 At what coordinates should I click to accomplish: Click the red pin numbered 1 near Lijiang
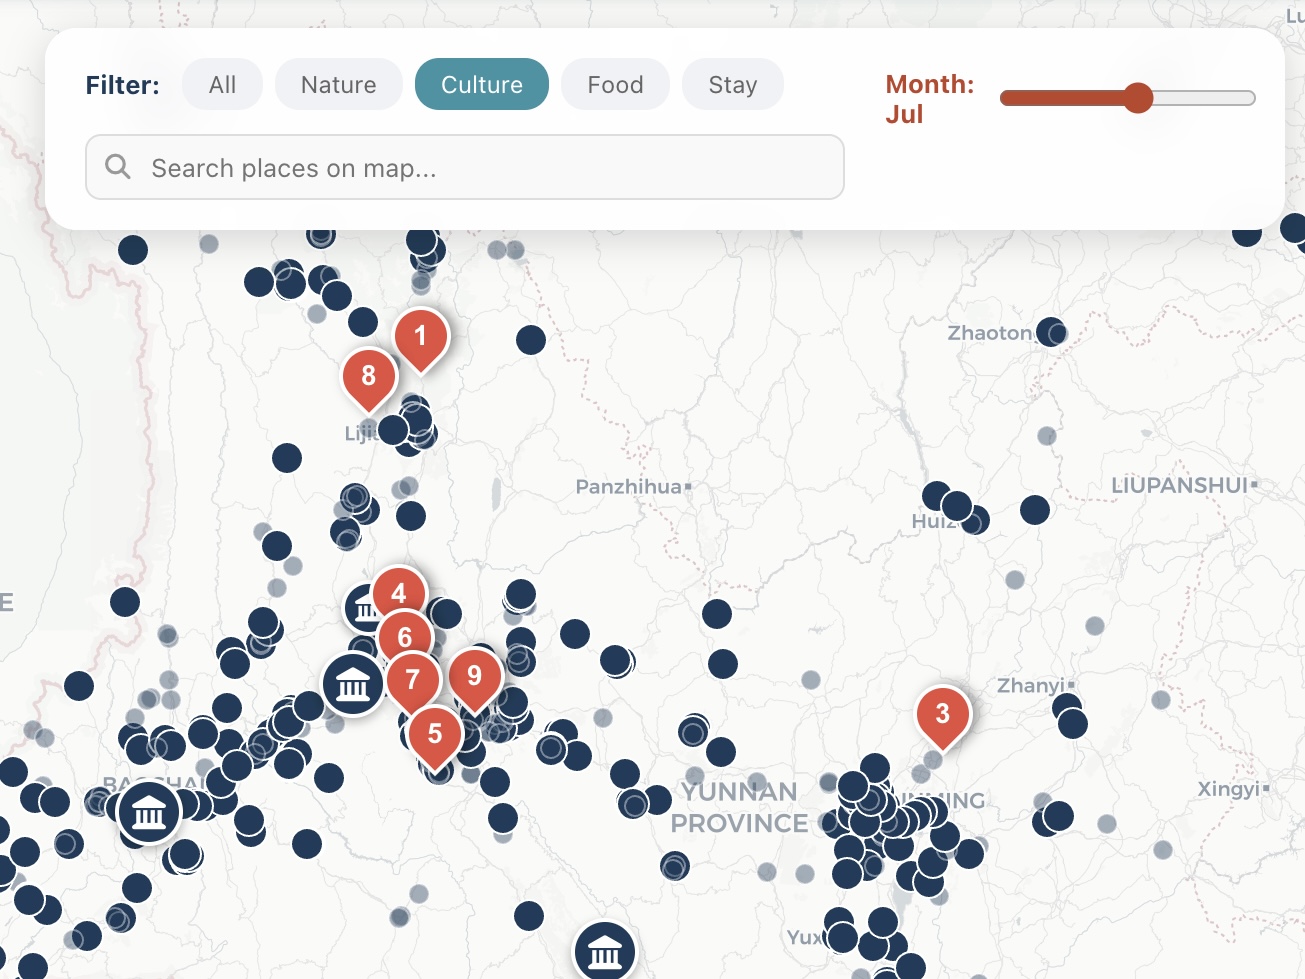[x=421, y=336]
